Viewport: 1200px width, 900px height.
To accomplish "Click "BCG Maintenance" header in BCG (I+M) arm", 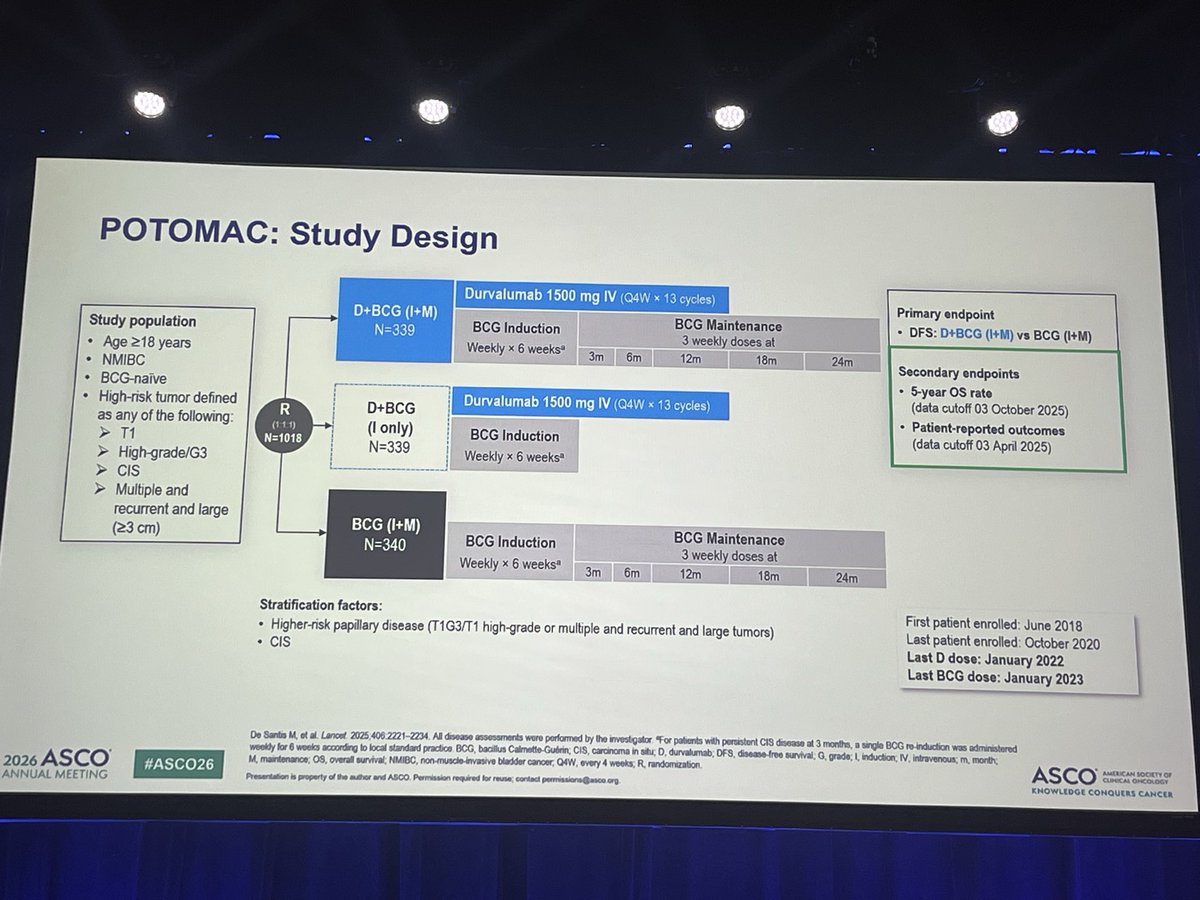I will (730, 546).
